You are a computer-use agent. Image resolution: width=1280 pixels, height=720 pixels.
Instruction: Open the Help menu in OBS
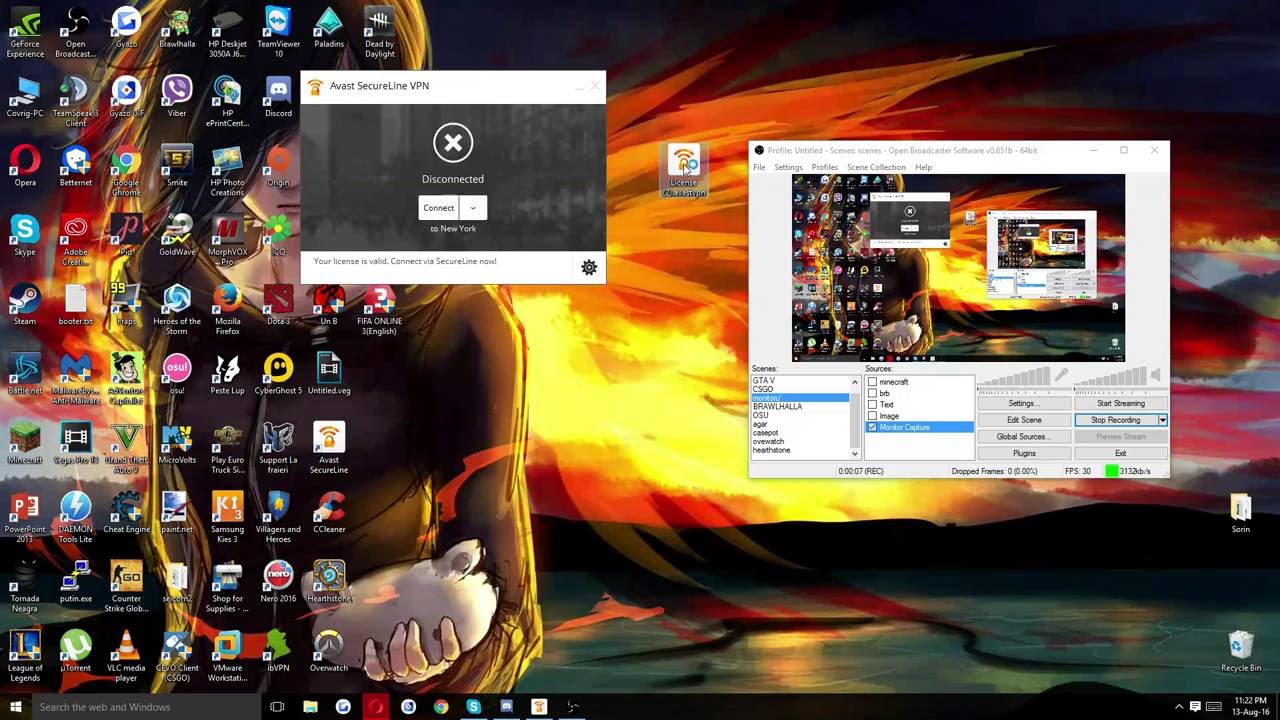pyautogui.click(x=923, y=167)
